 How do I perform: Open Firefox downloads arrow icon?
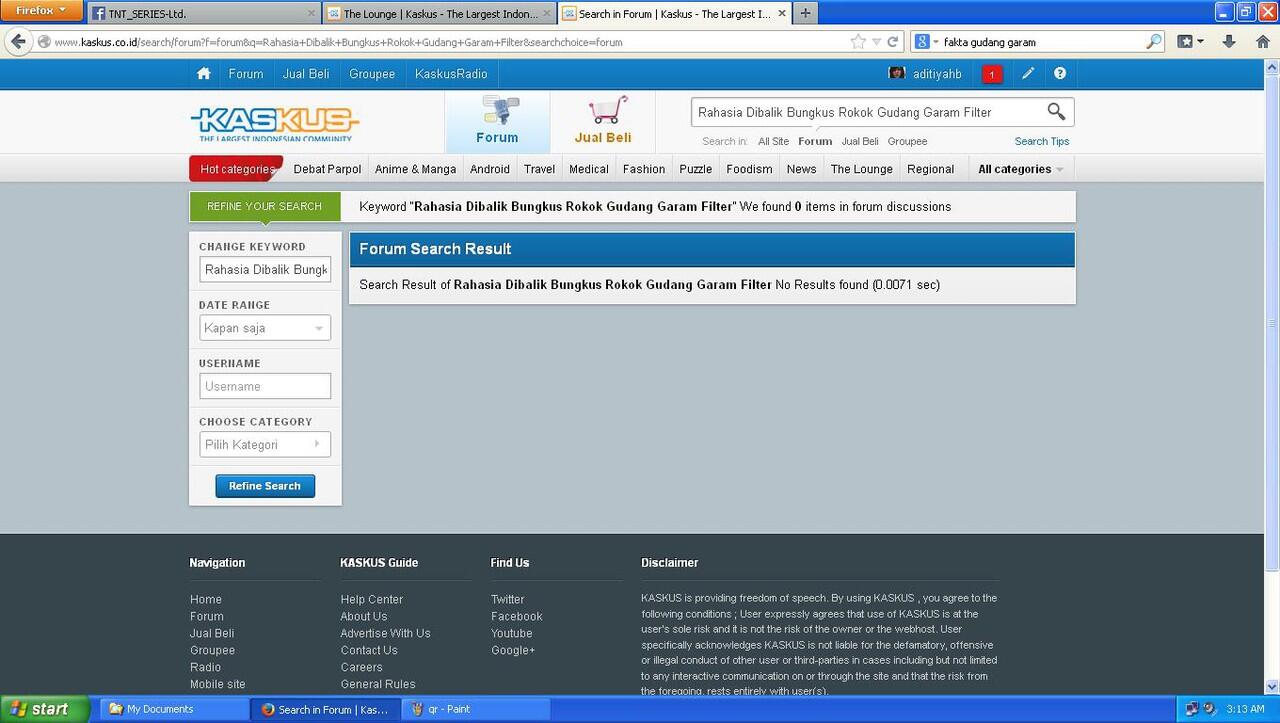pos(1229,42)
